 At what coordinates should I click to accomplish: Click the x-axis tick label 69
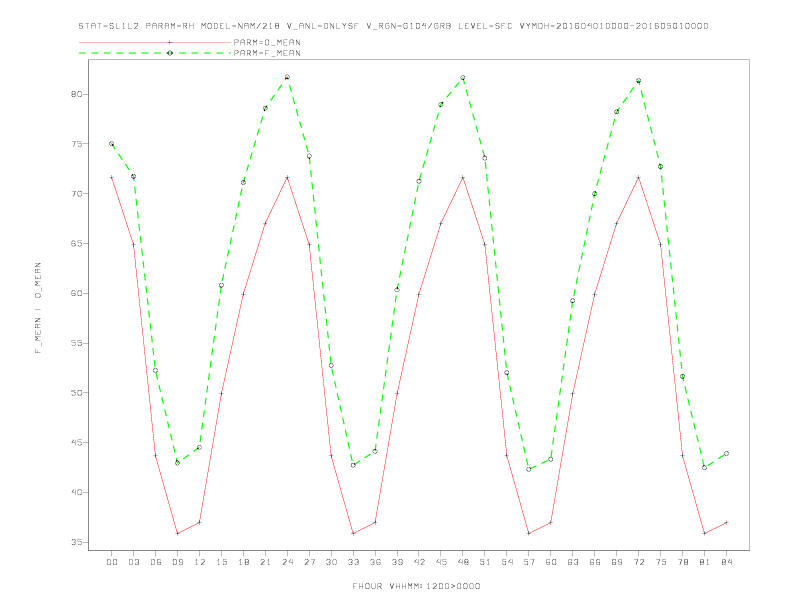tap(617, 562)
